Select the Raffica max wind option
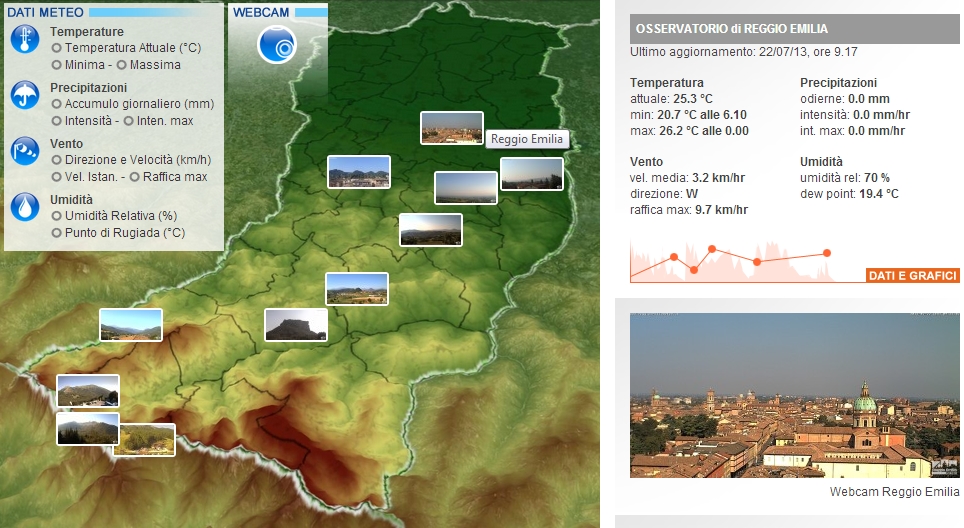The width and height of the screenshot is (964, 528). tap(134, 177)
